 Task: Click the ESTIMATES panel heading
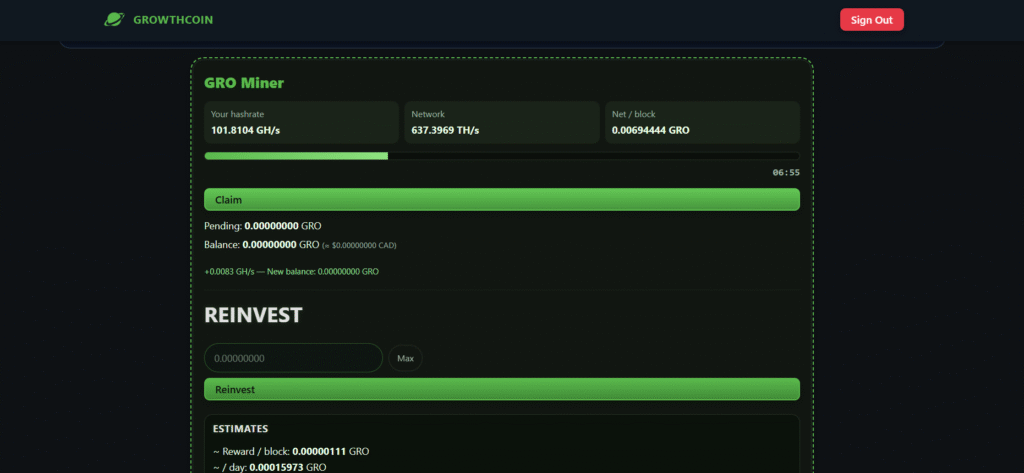coord(240,429)
